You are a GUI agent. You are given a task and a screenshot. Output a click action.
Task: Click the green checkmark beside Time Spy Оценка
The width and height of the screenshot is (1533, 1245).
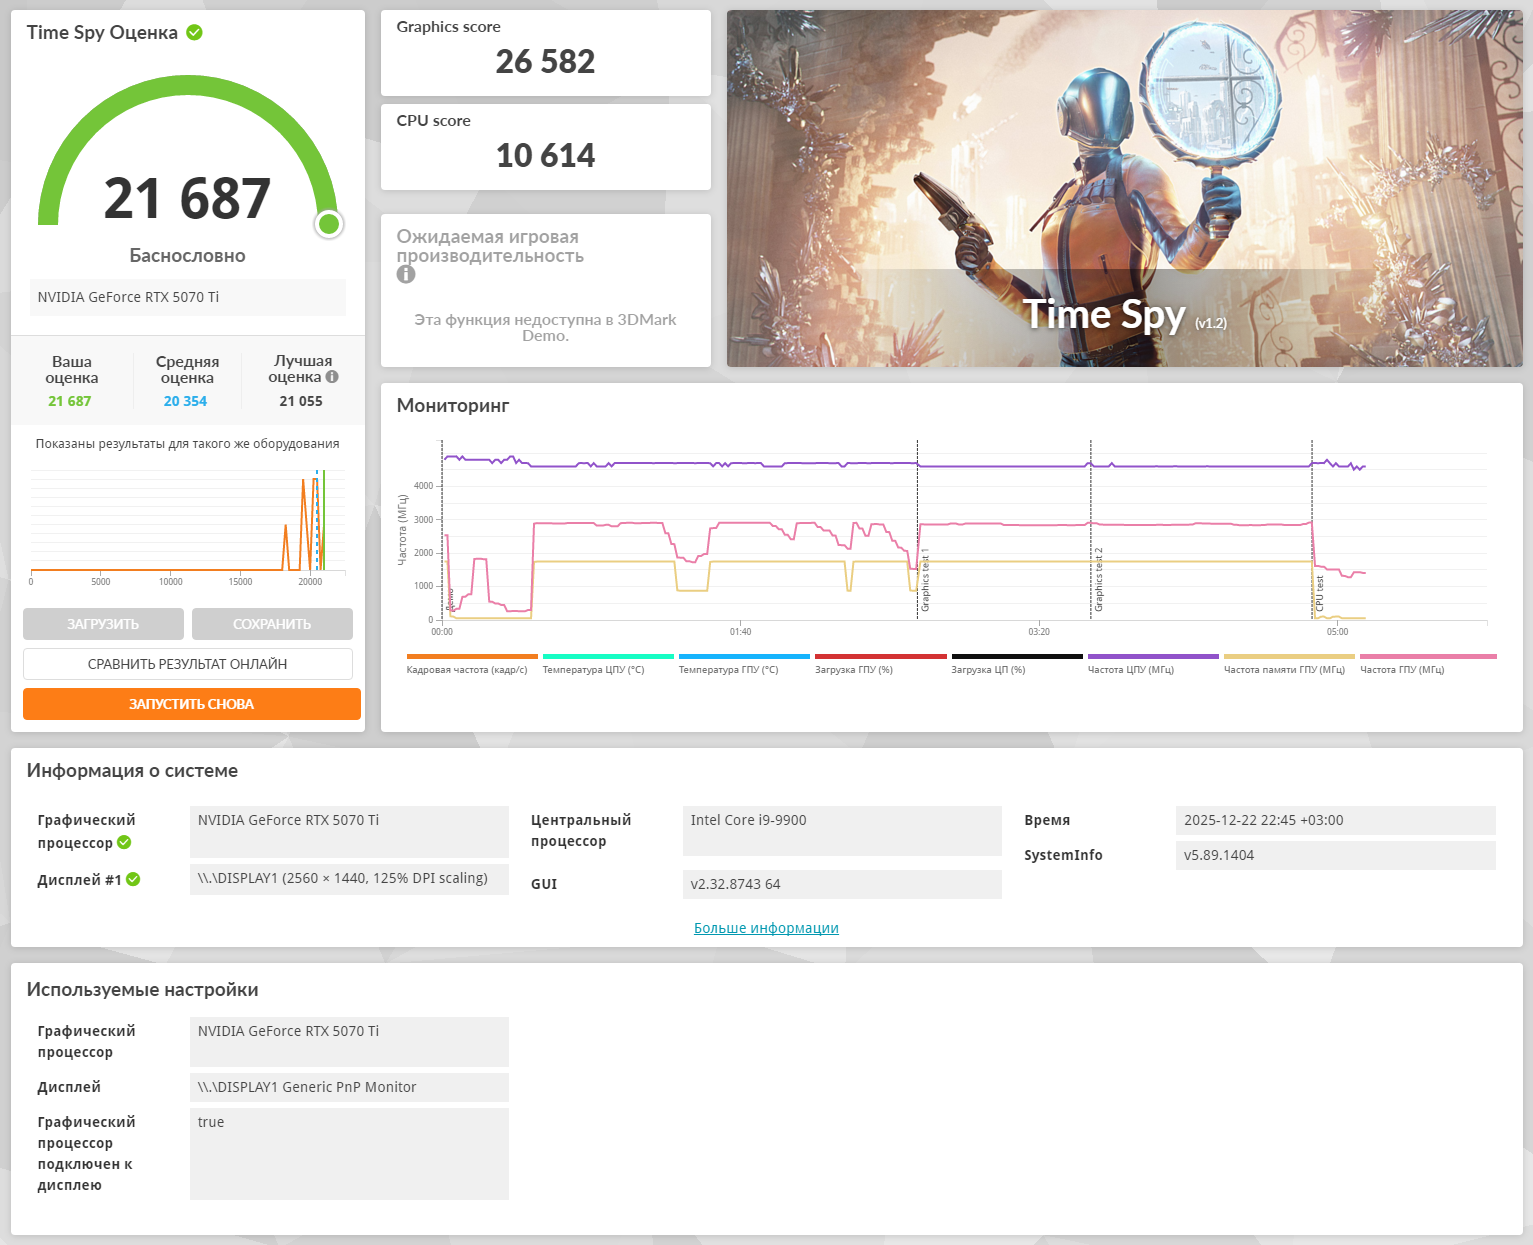tap(195, 32)
